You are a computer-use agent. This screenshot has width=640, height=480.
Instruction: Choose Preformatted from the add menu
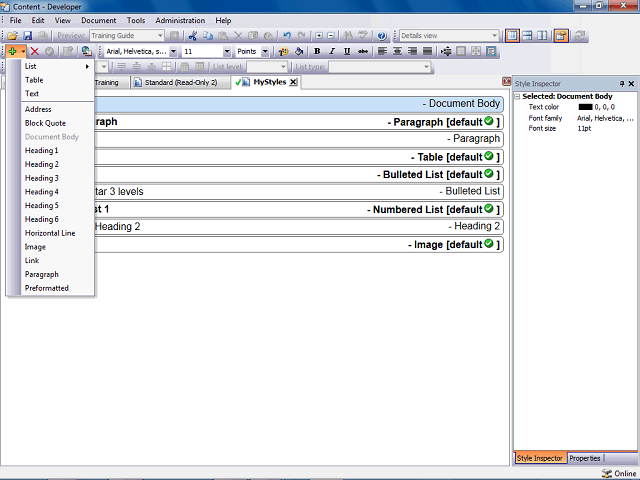(58, 288)
